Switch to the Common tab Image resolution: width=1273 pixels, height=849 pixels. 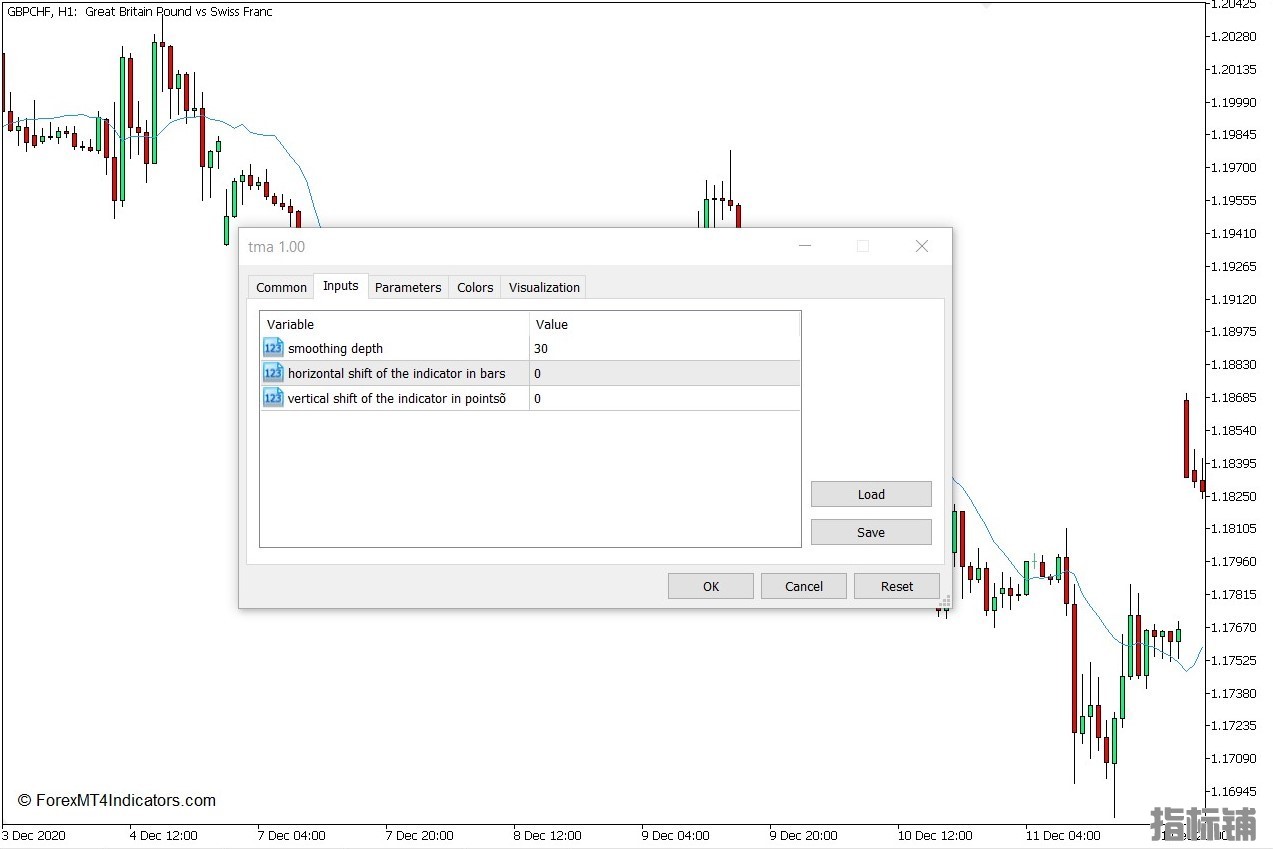click(281, 287)
